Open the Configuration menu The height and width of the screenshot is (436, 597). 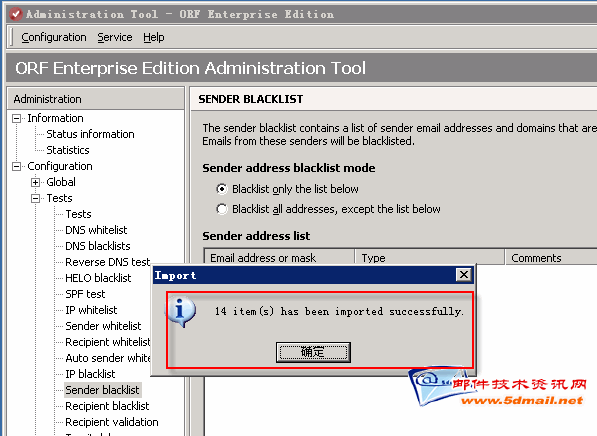pos(54,37)
